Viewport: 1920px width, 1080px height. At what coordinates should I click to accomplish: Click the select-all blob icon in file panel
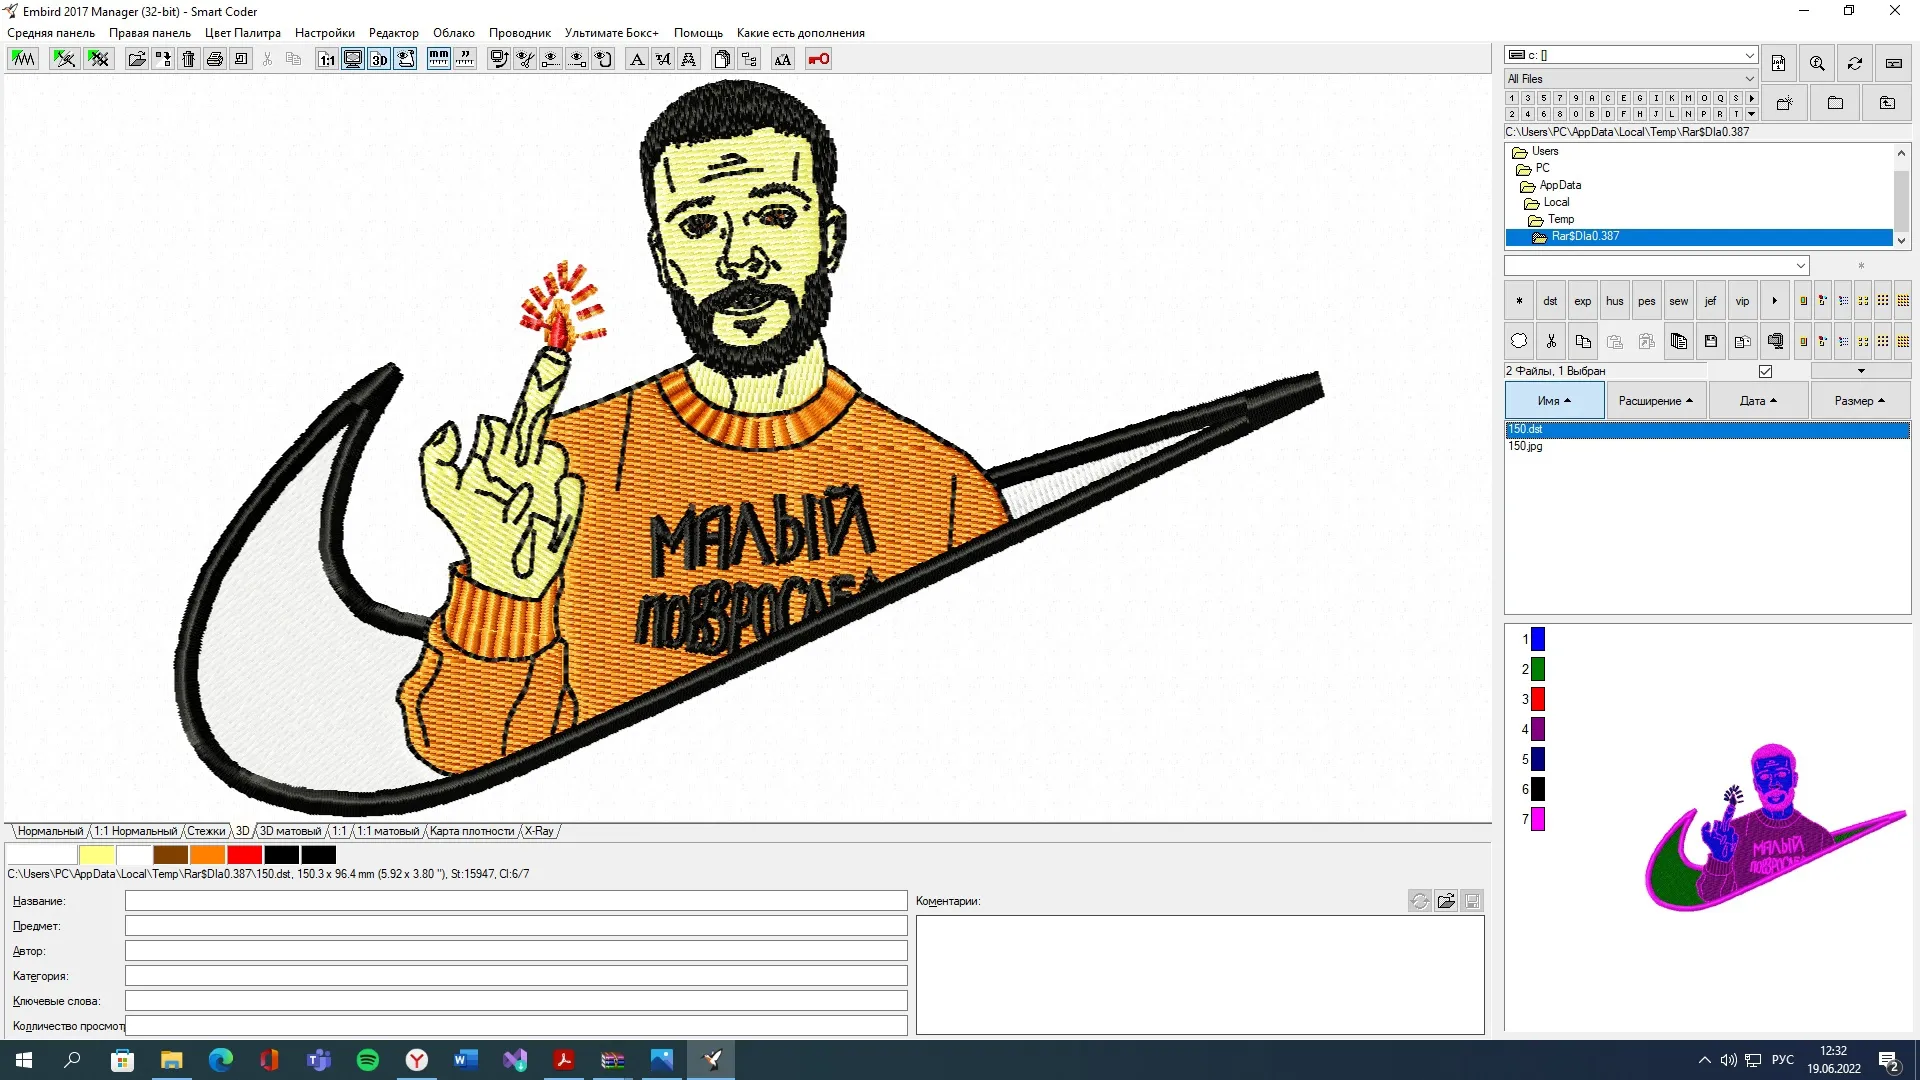pos(1519,341)
